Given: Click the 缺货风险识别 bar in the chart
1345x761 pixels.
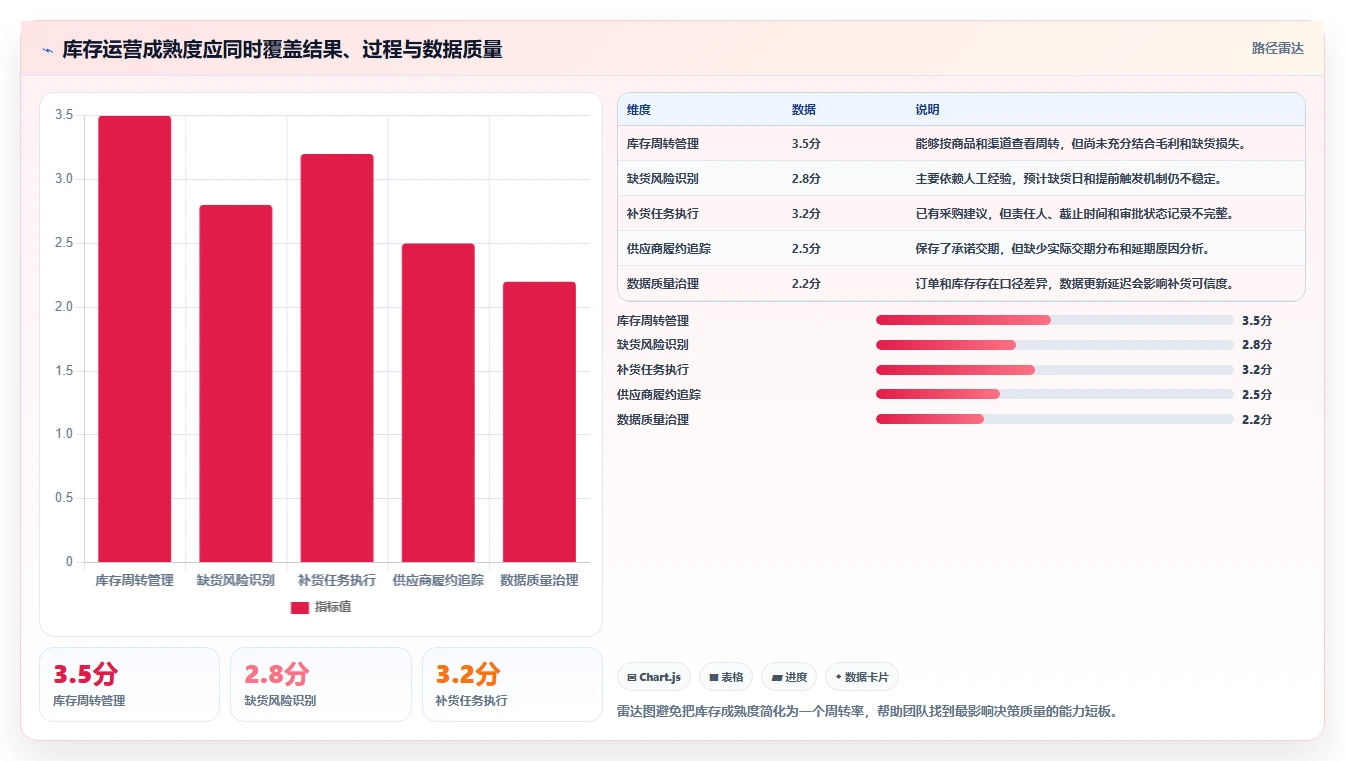Looking at the screenshot, I should pos(236,383).
